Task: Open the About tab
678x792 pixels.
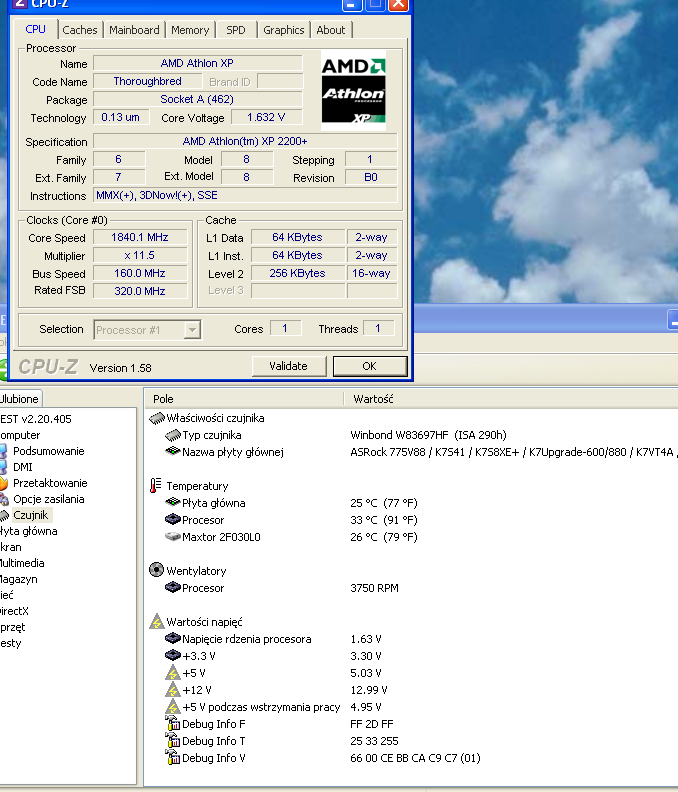Action: point(331,30)
